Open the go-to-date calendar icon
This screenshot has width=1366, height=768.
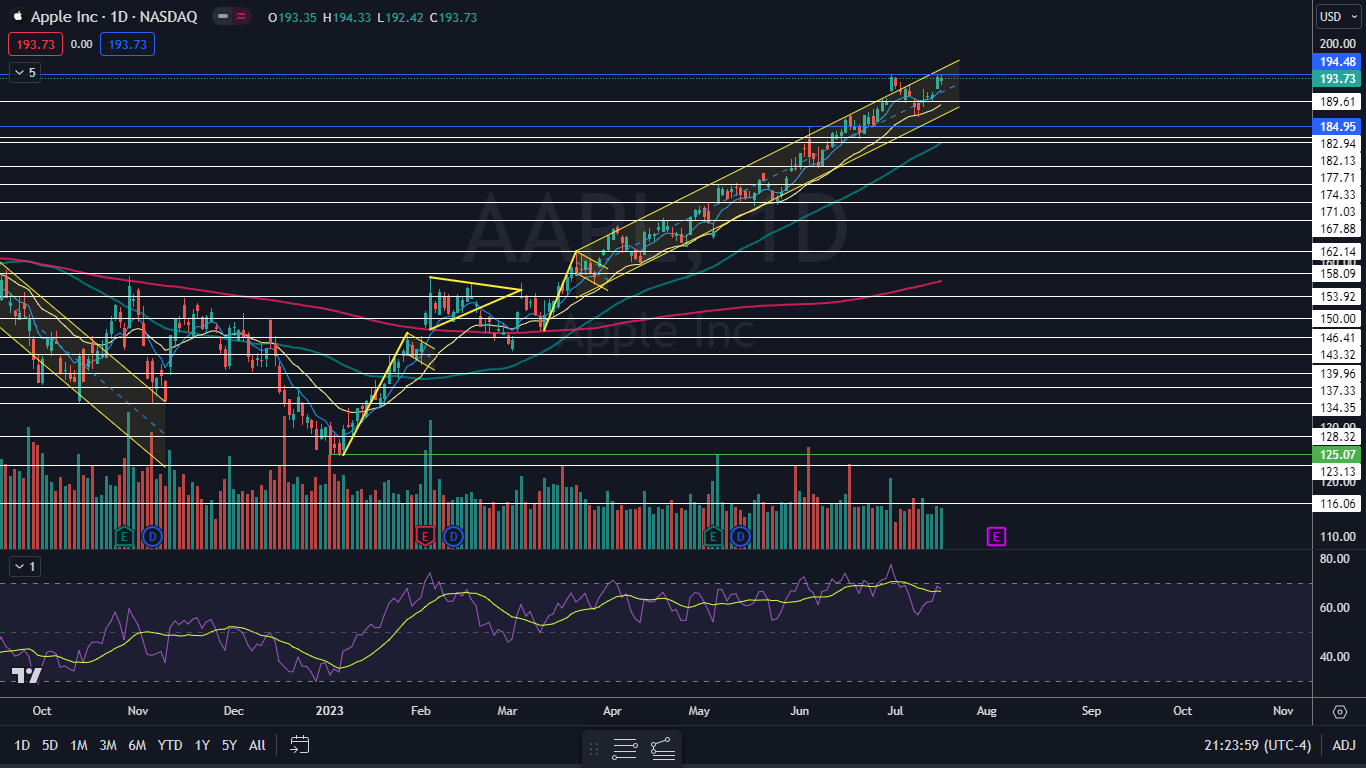(x=300, y=744)
